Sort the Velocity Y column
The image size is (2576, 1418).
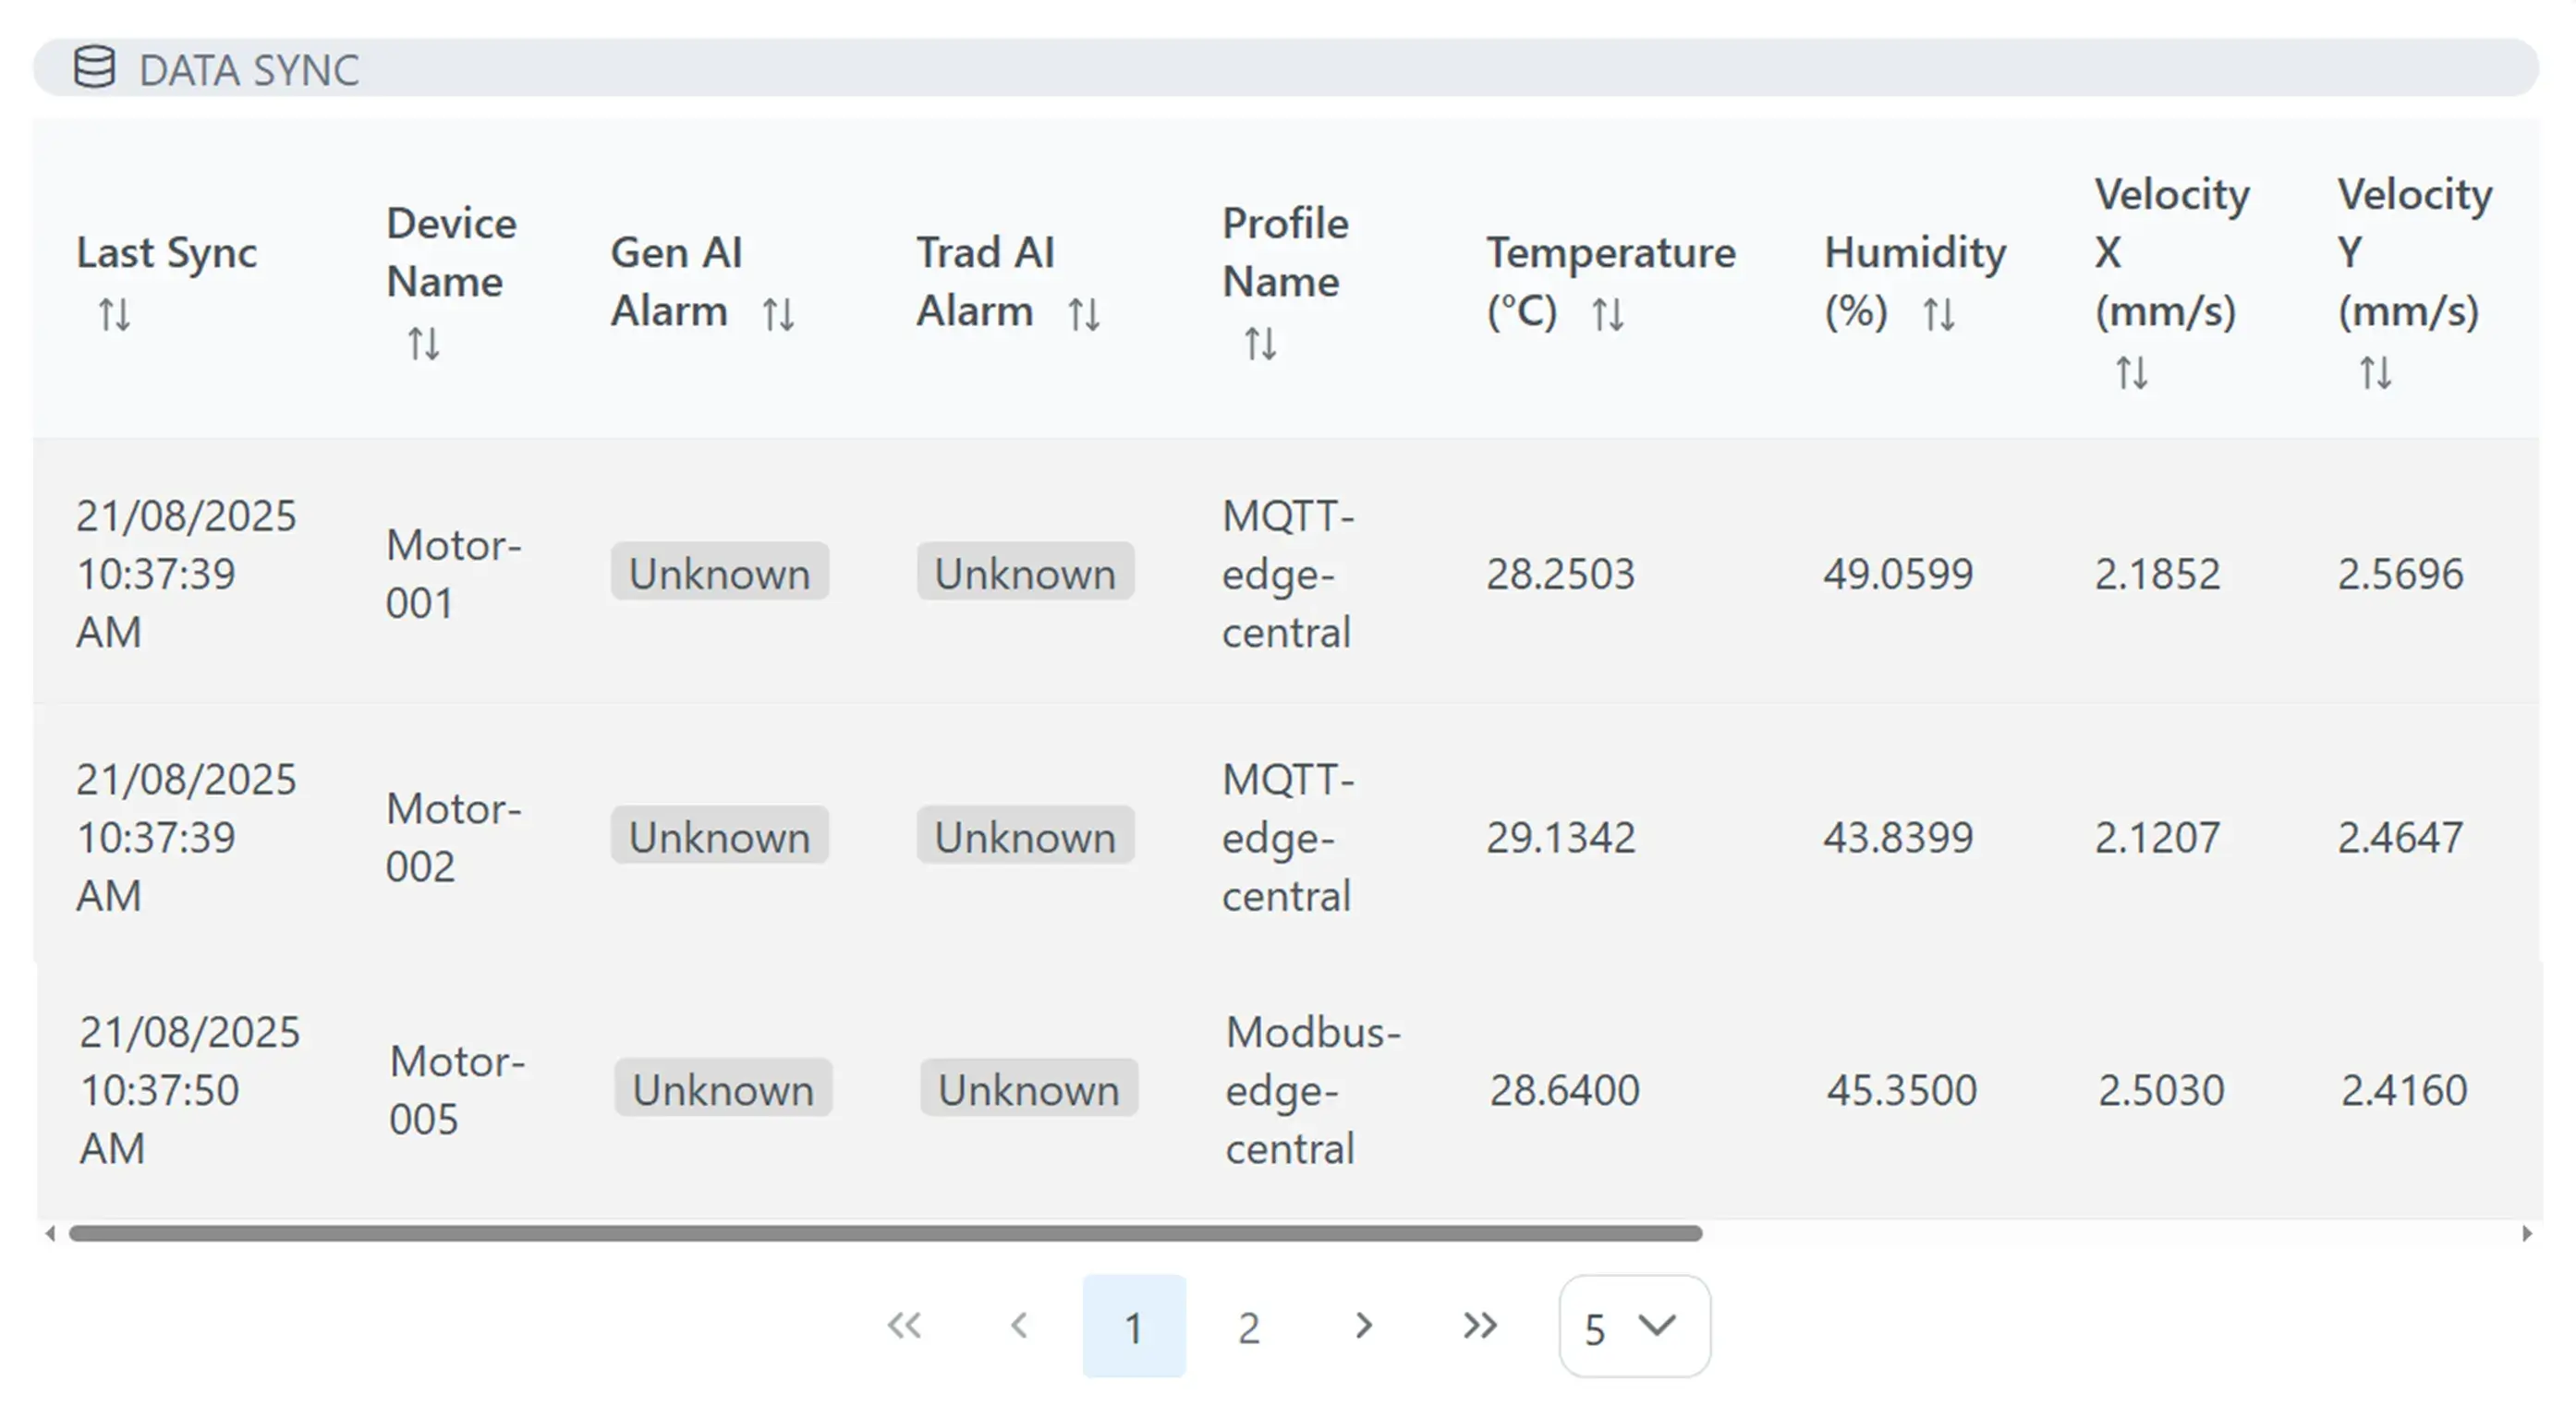coord(2375,375)
